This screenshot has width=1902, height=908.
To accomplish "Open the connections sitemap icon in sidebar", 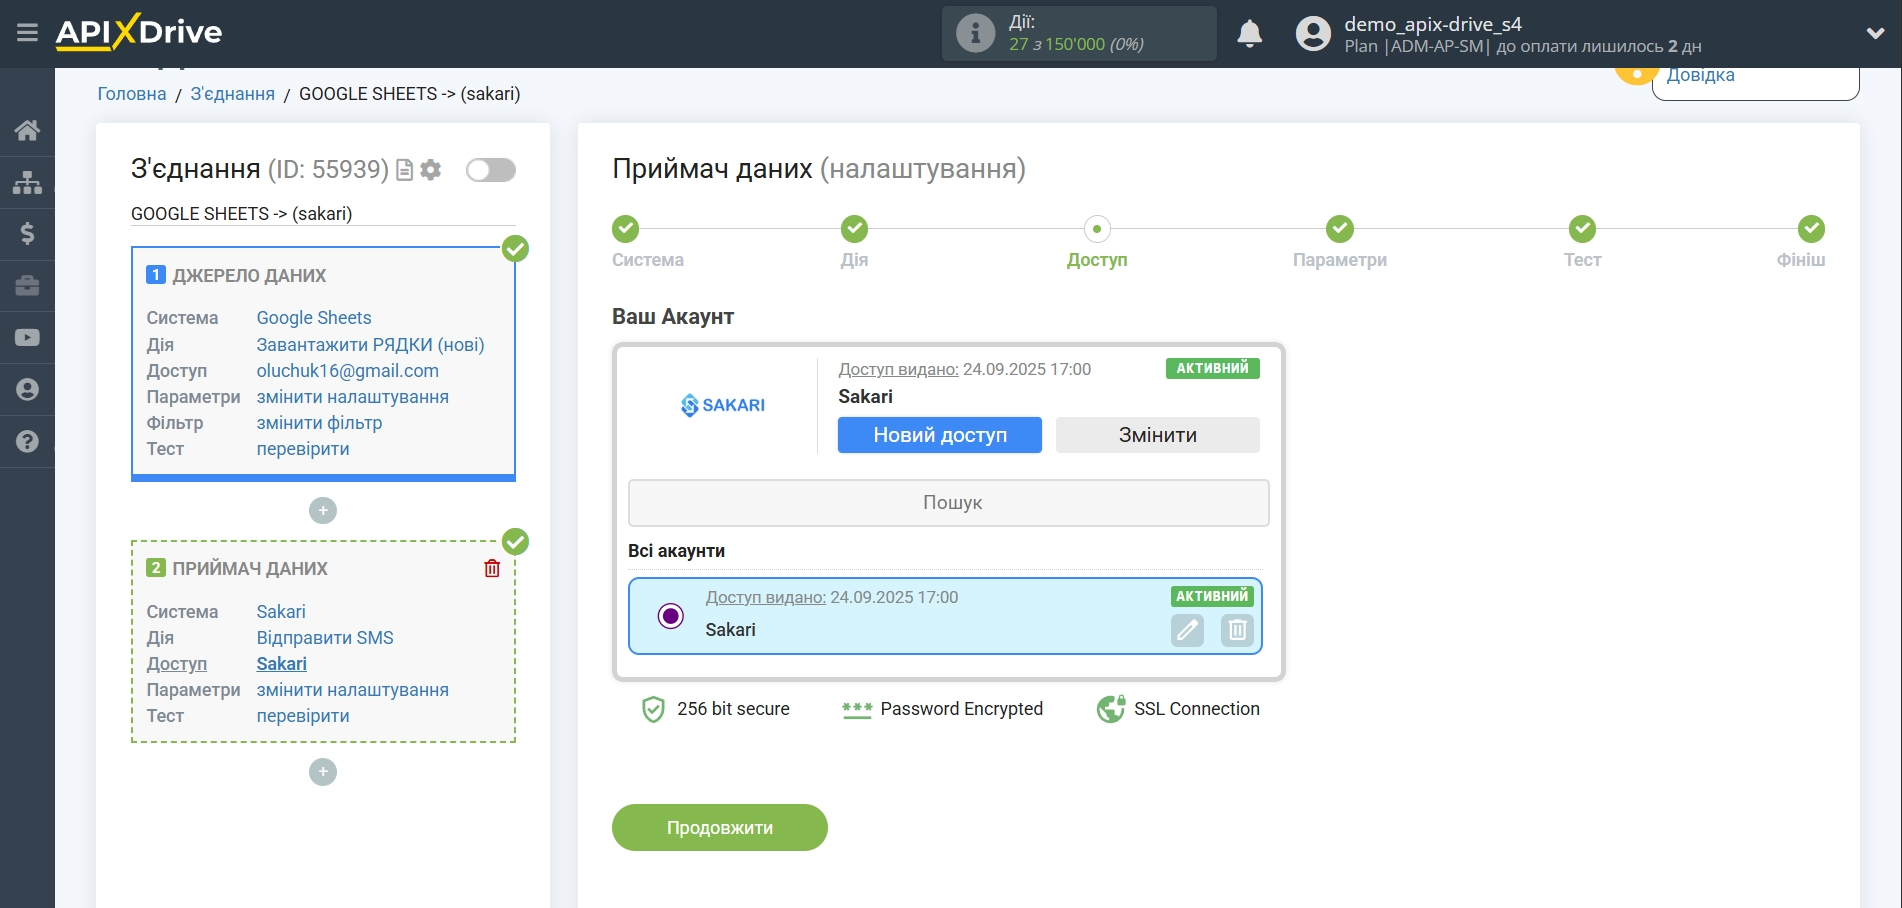I will tap(27, 182).
